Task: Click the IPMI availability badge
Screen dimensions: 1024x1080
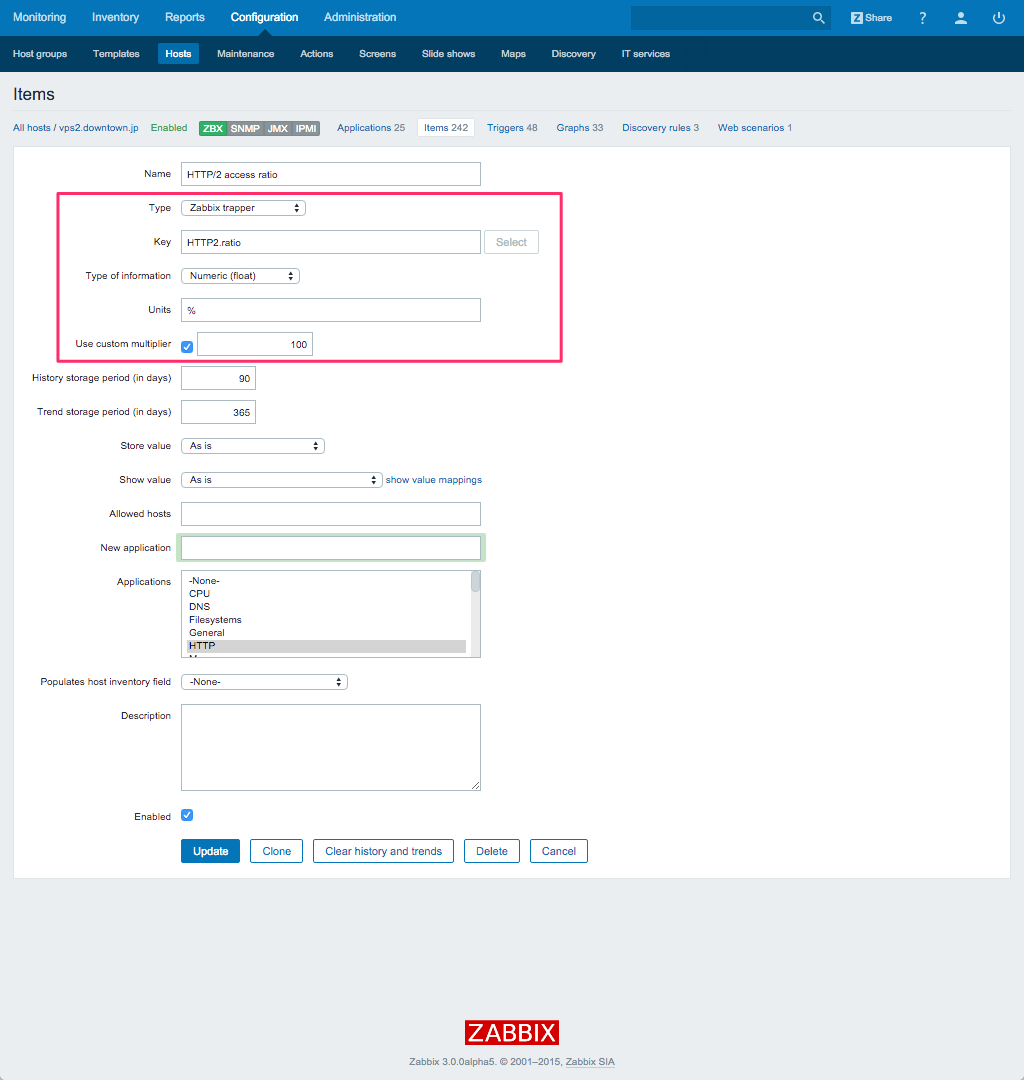Action: coord(306,128)
